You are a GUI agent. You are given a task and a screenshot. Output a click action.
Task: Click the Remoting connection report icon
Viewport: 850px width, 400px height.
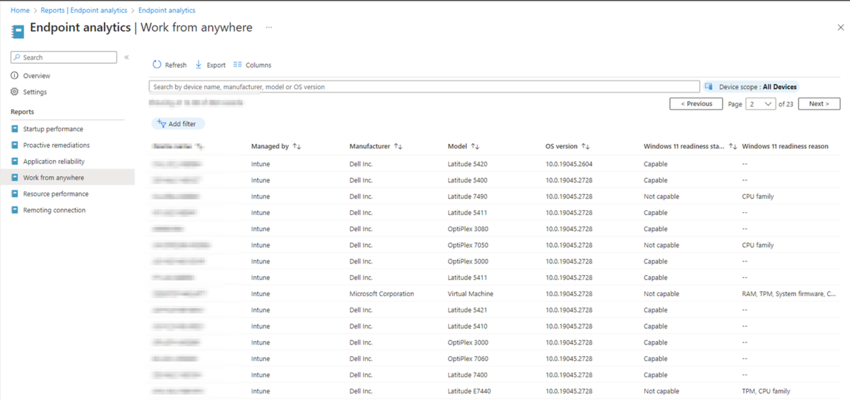(x=15, y=210)
